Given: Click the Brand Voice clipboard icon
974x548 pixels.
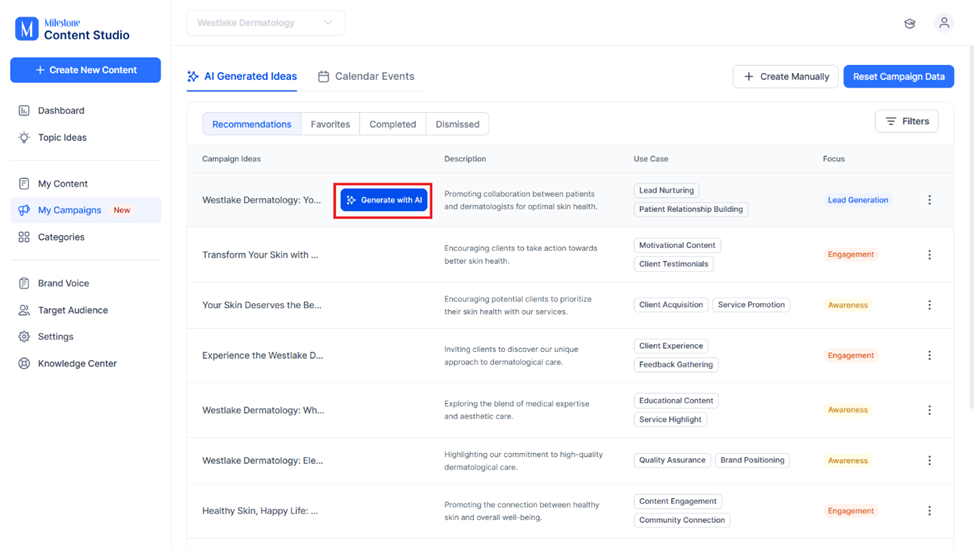Looking at the screenshot, I should 24,283.
